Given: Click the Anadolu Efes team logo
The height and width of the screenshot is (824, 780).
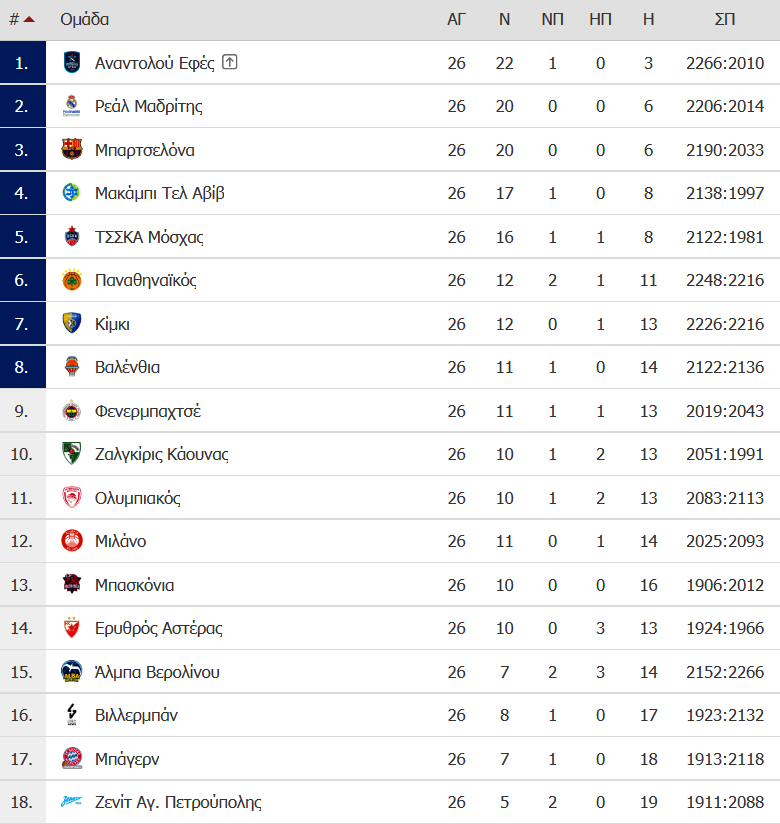Looking at the screenshot, I should (71, 63).
